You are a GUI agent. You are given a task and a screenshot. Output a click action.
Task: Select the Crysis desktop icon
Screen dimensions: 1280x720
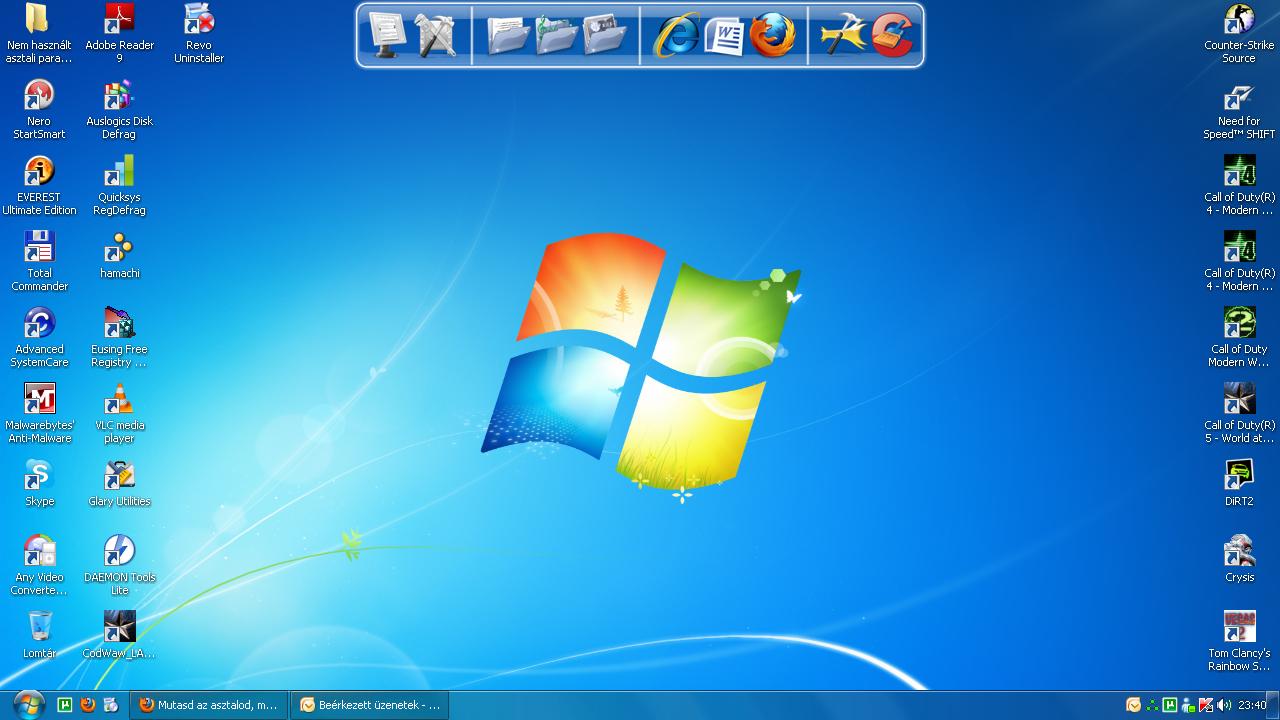1239,559
